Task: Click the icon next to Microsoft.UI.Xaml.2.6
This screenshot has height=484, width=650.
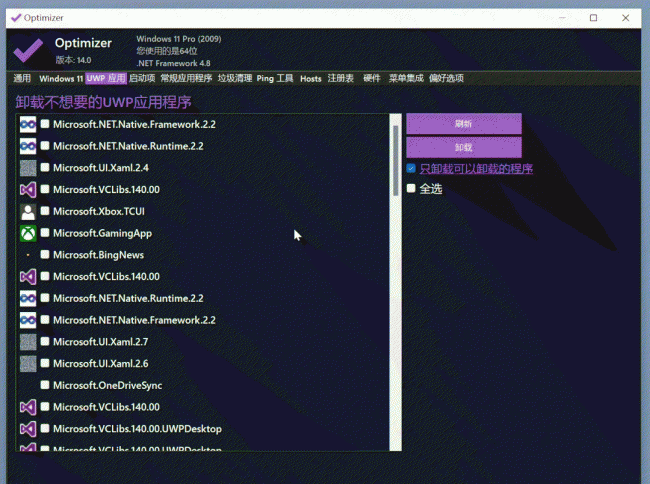Action: coord(28,363)
